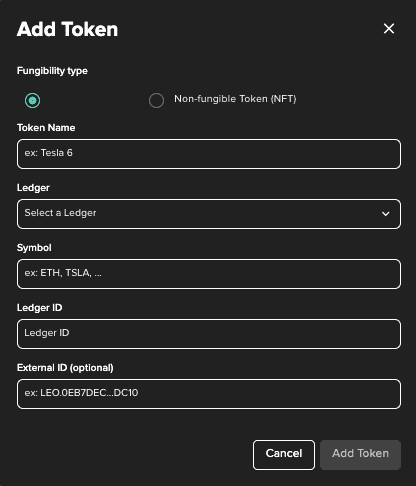The width and height of the screenshot is (416, 486).
Task: Click the Ledger field label
Action: click(x=33, y=188)
